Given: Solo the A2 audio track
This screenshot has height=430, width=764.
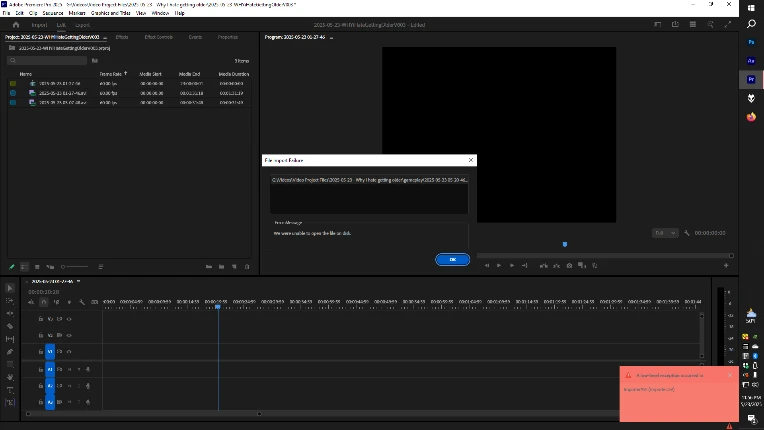Looking at the screenshot, I should click(x=79, y=386).
